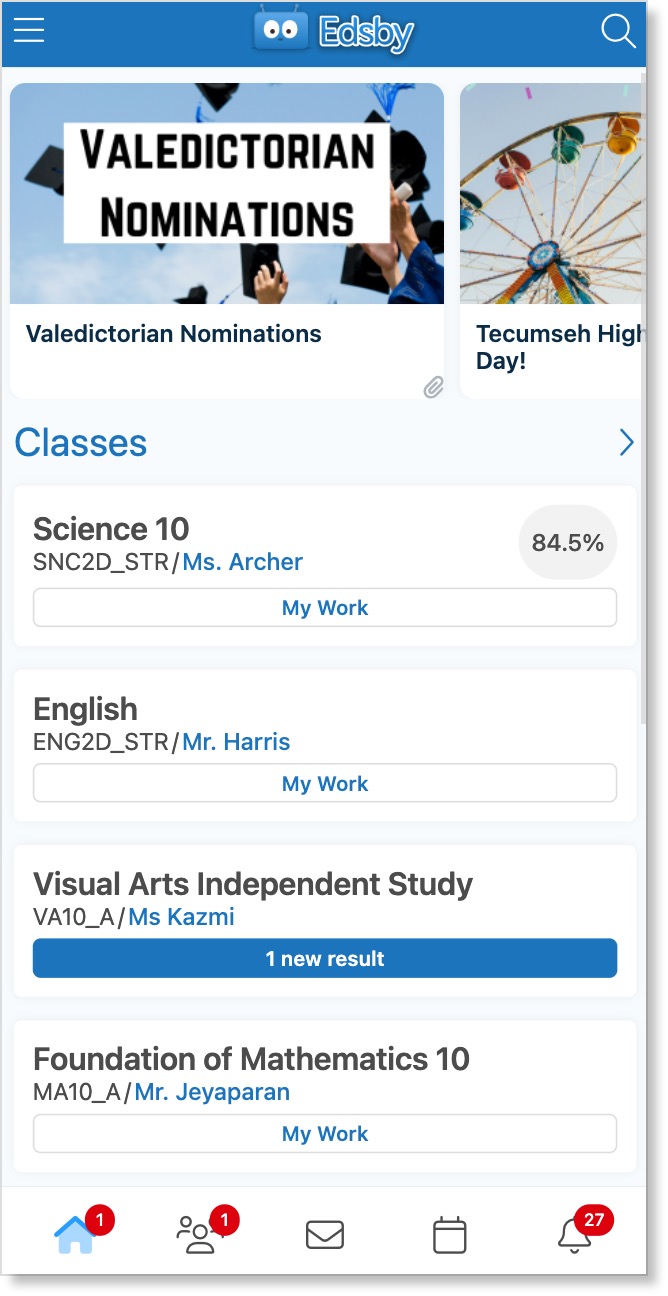This screenshot has height=1296, width=668.
Task: Click the paperclip attachment icon
Action: [x=433, y=387]
